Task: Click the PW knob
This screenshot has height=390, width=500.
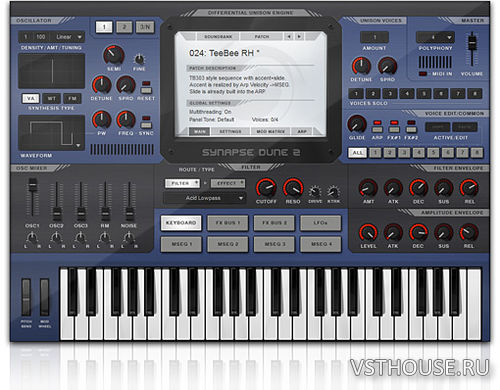Action: (101, 120)
